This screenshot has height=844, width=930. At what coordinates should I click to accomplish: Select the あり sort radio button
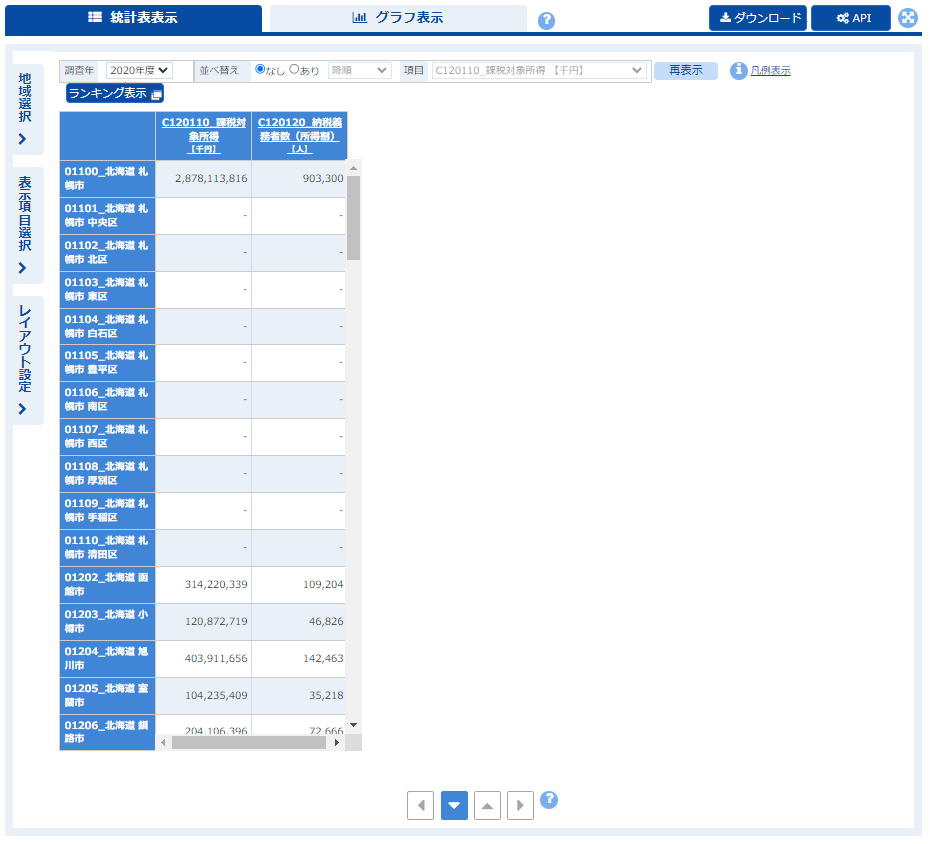tap(294, 70)
